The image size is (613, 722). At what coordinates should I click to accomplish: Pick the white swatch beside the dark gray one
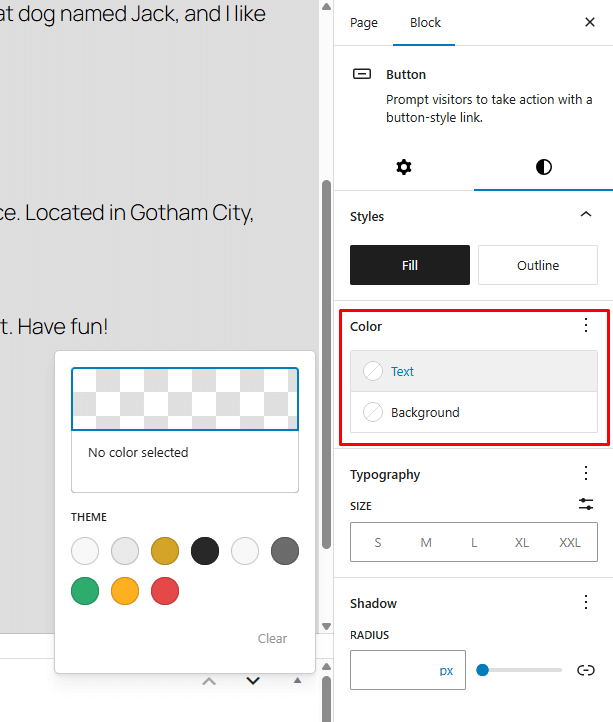245,551
